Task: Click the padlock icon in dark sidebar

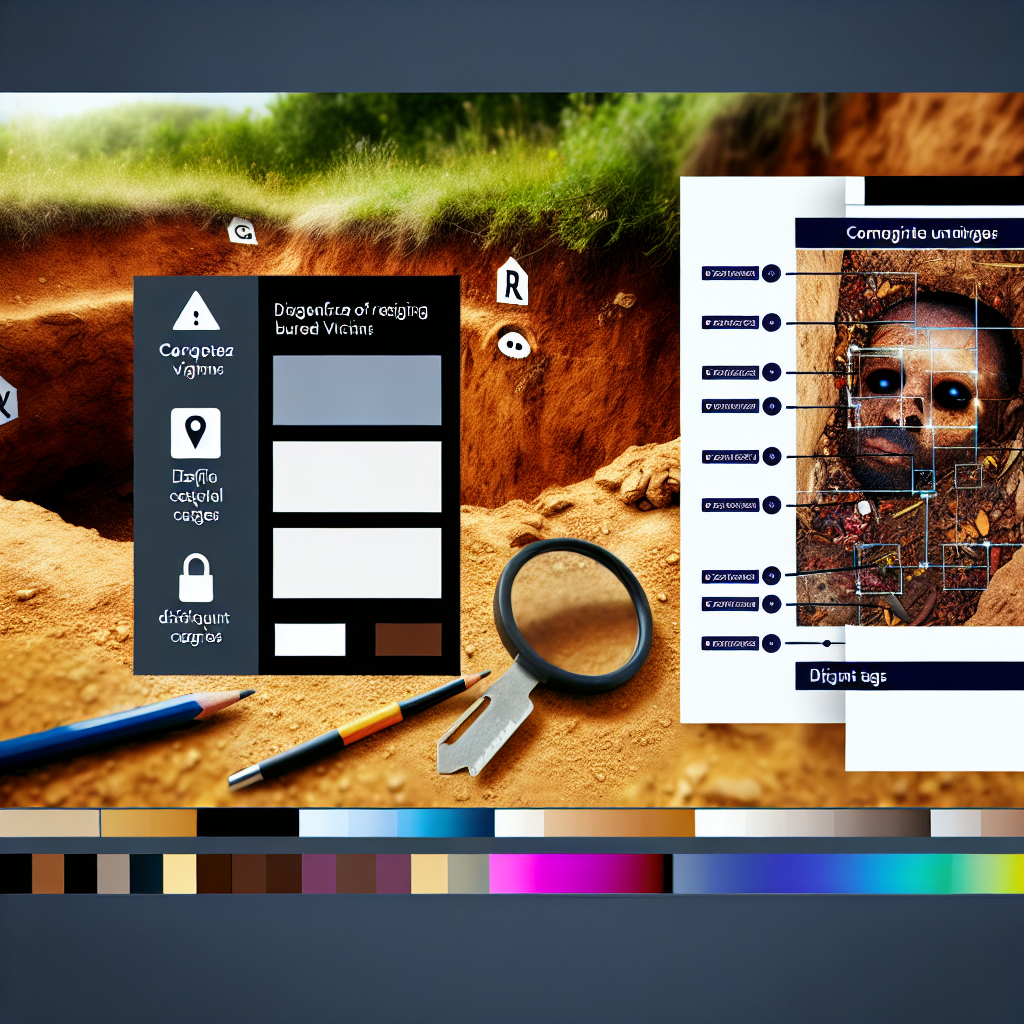Action: [x=195, y=578]
